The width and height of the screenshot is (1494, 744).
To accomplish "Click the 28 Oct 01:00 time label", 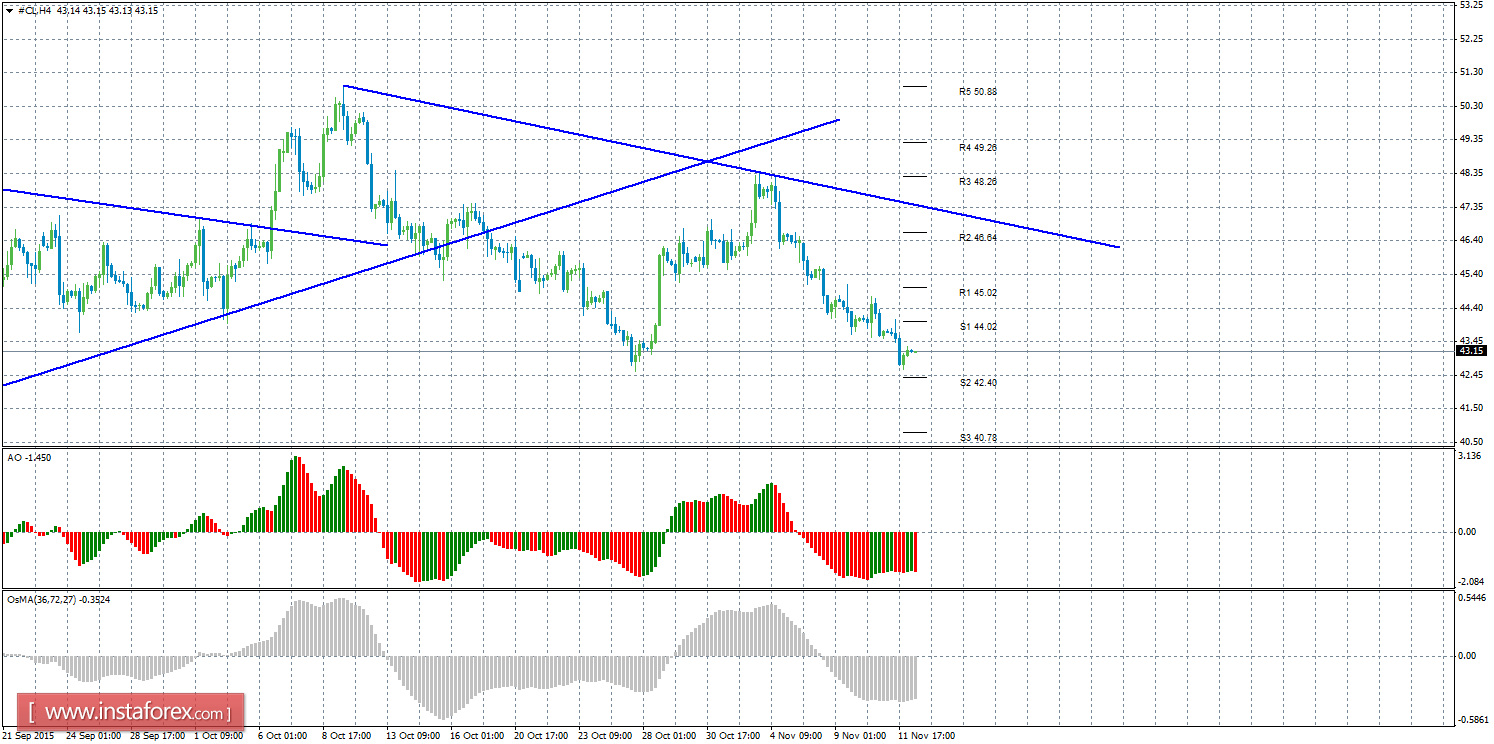I will (x=669, y=736).
